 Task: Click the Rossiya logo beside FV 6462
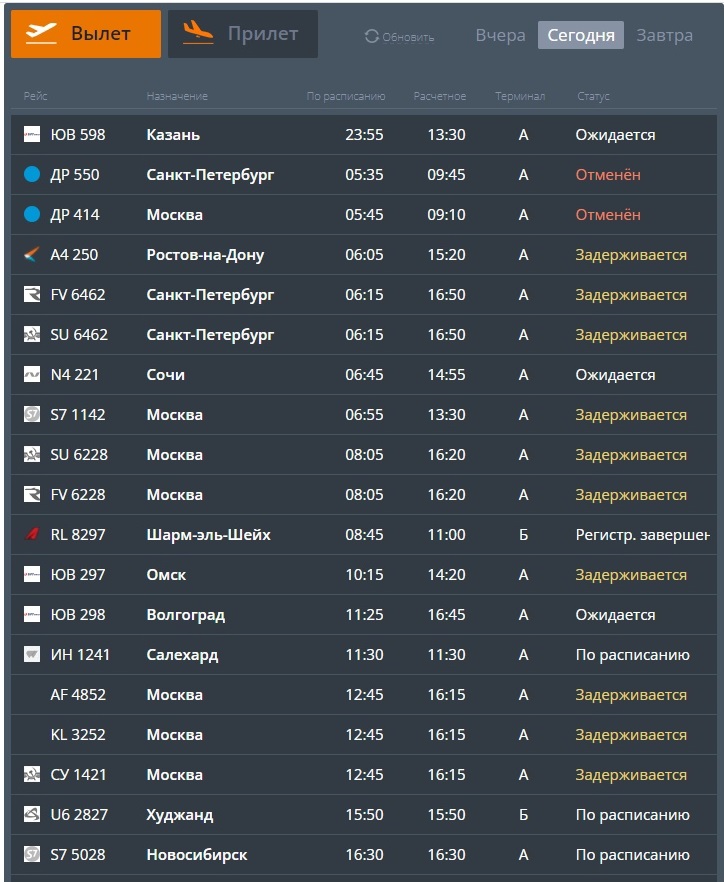[x=32, y=294]
